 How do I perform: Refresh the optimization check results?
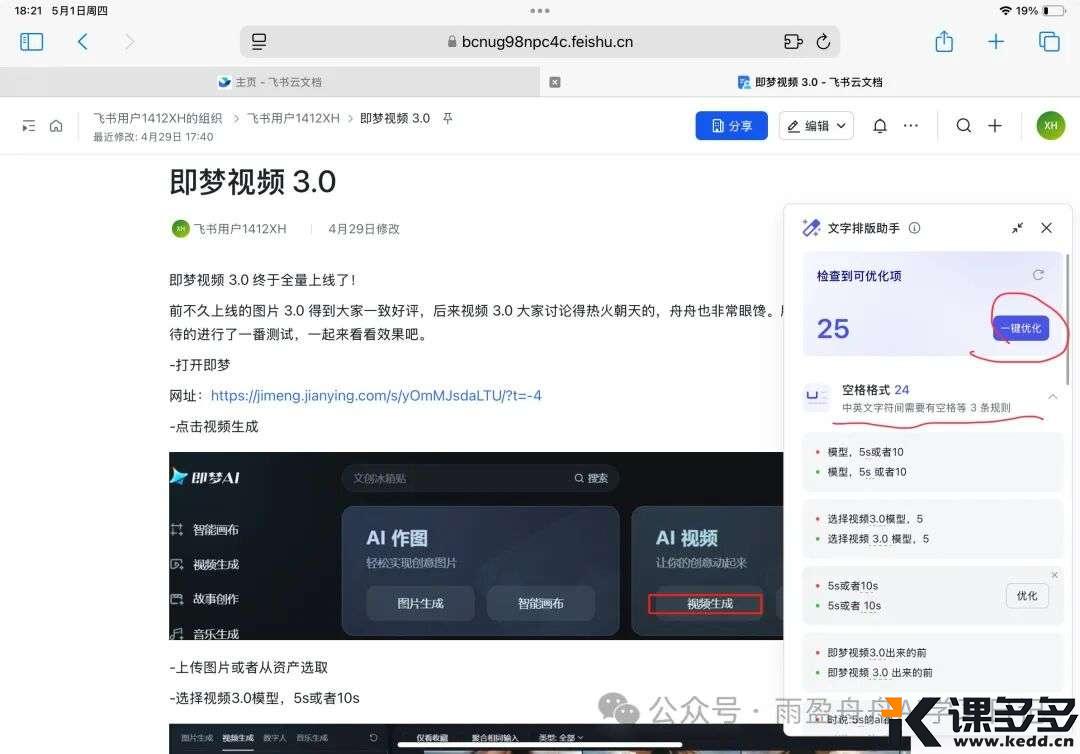(x=1038, y=275)
